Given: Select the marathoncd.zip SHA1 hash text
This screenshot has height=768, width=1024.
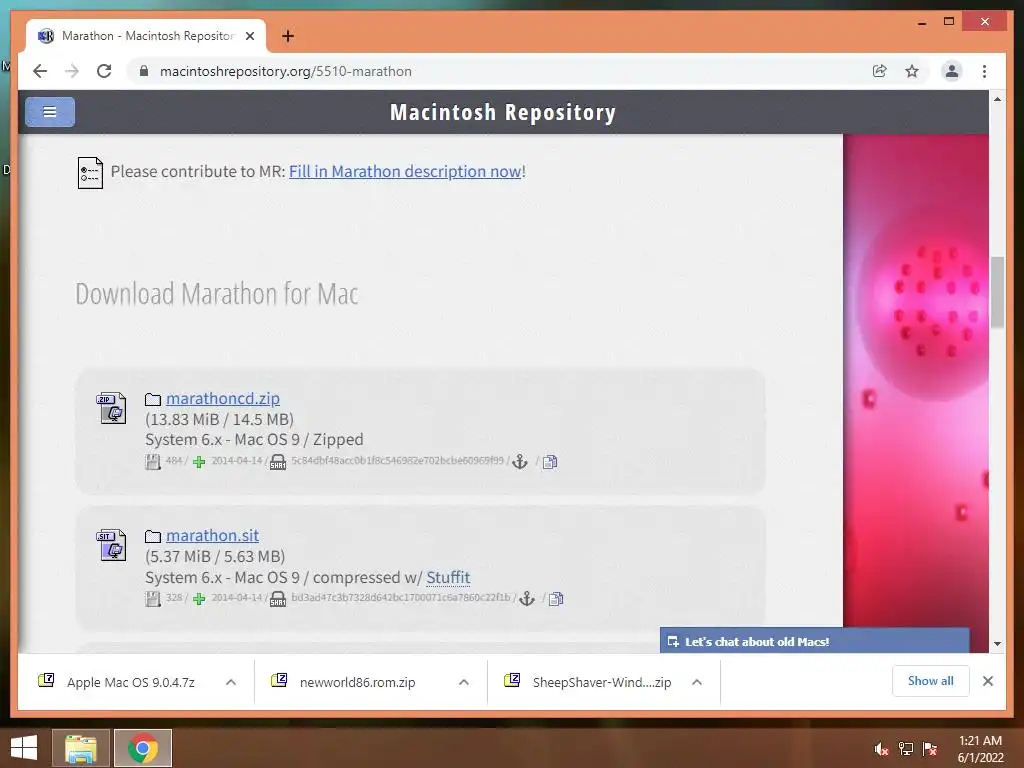Looking at the screenshot, I should tap(398, 460).
